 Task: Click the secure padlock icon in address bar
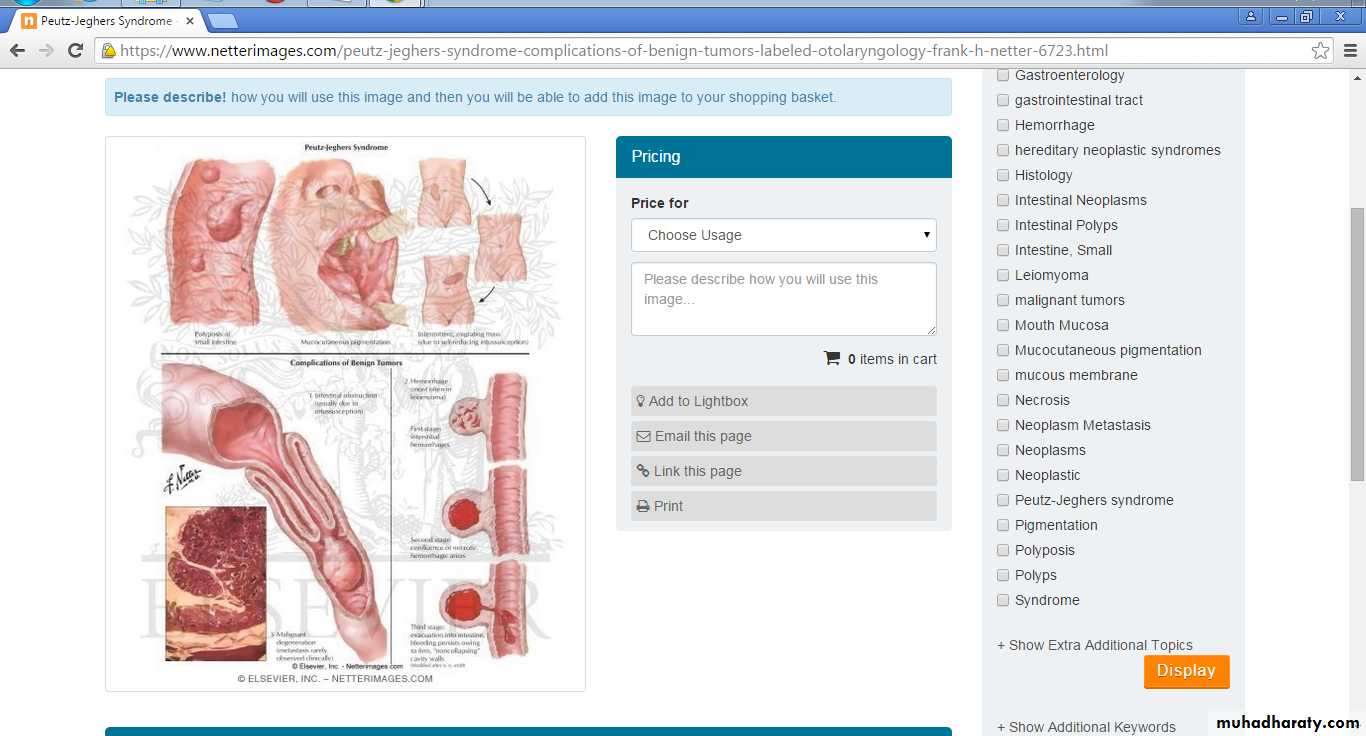[108, 51]
